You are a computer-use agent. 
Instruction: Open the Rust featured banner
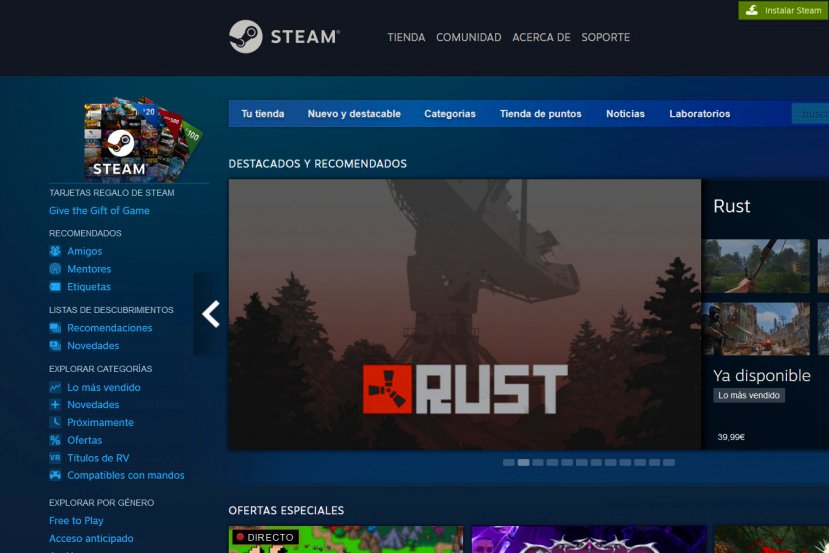point(465,315)
